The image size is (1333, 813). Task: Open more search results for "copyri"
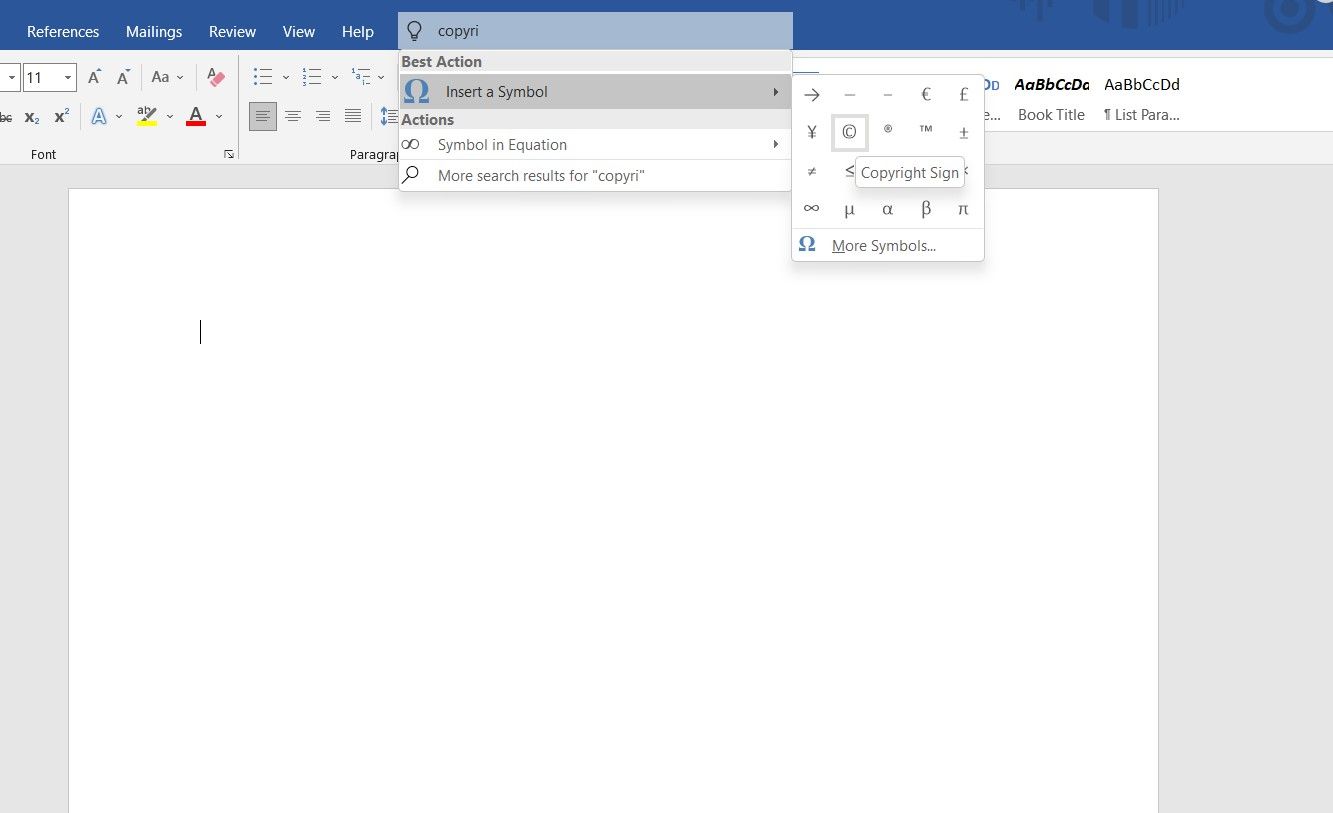tap(595, 175)
